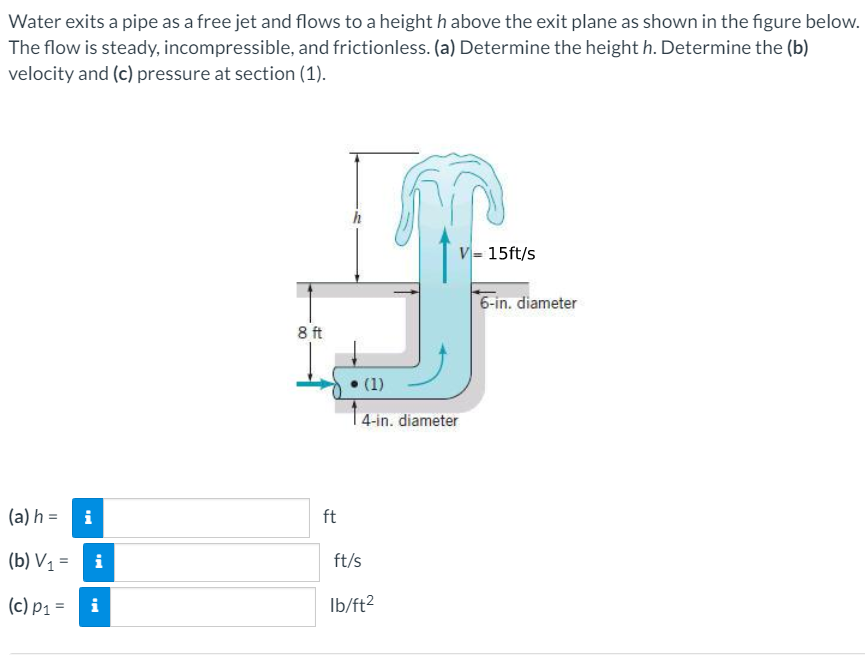The width and height of the screenshot is (865, 655).
Task: Select the blue i button for the height answer
Action: 87,517
